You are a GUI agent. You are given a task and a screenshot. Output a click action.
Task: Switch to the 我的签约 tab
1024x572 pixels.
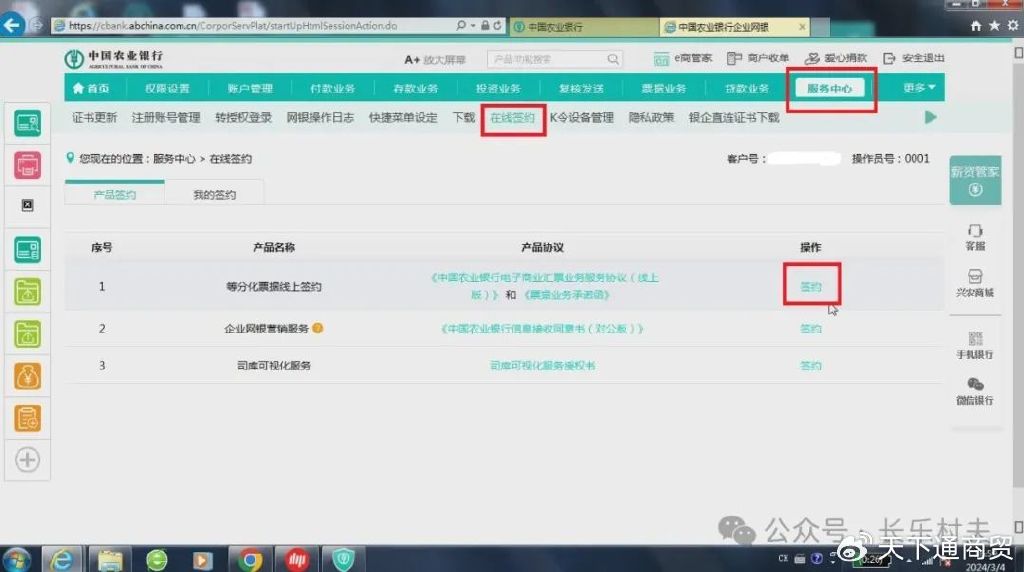214,195
